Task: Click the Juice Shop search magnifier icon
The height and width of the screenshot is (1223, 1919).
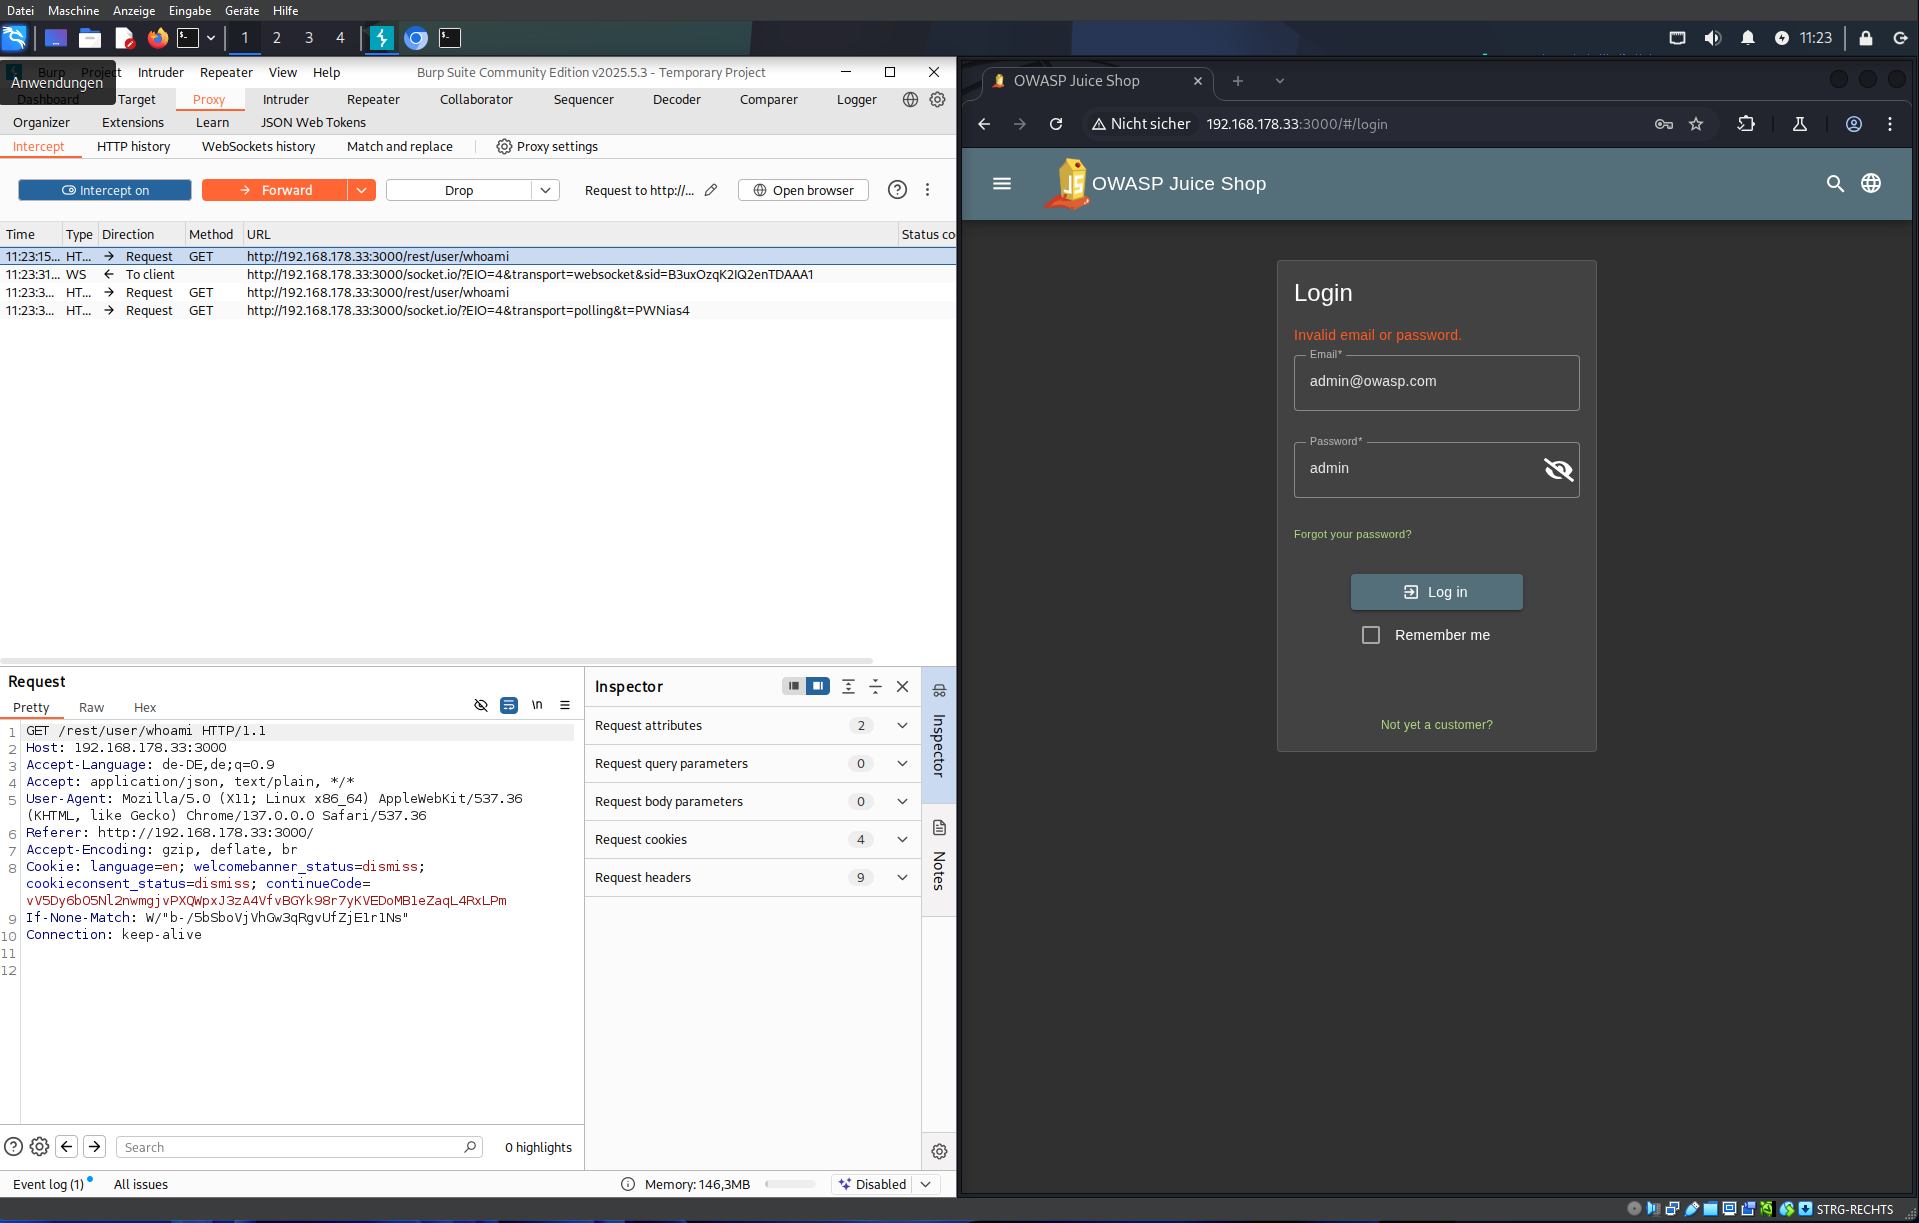Action: pos(1835,184)
